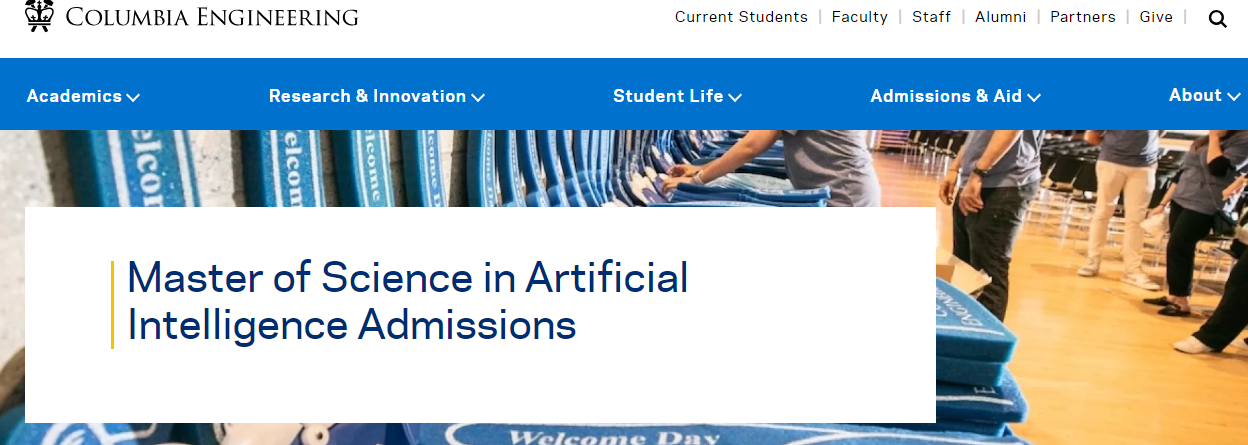1248x445 pixels.
Task: Open the Student Life menu
Action: [x=668, y=96]
